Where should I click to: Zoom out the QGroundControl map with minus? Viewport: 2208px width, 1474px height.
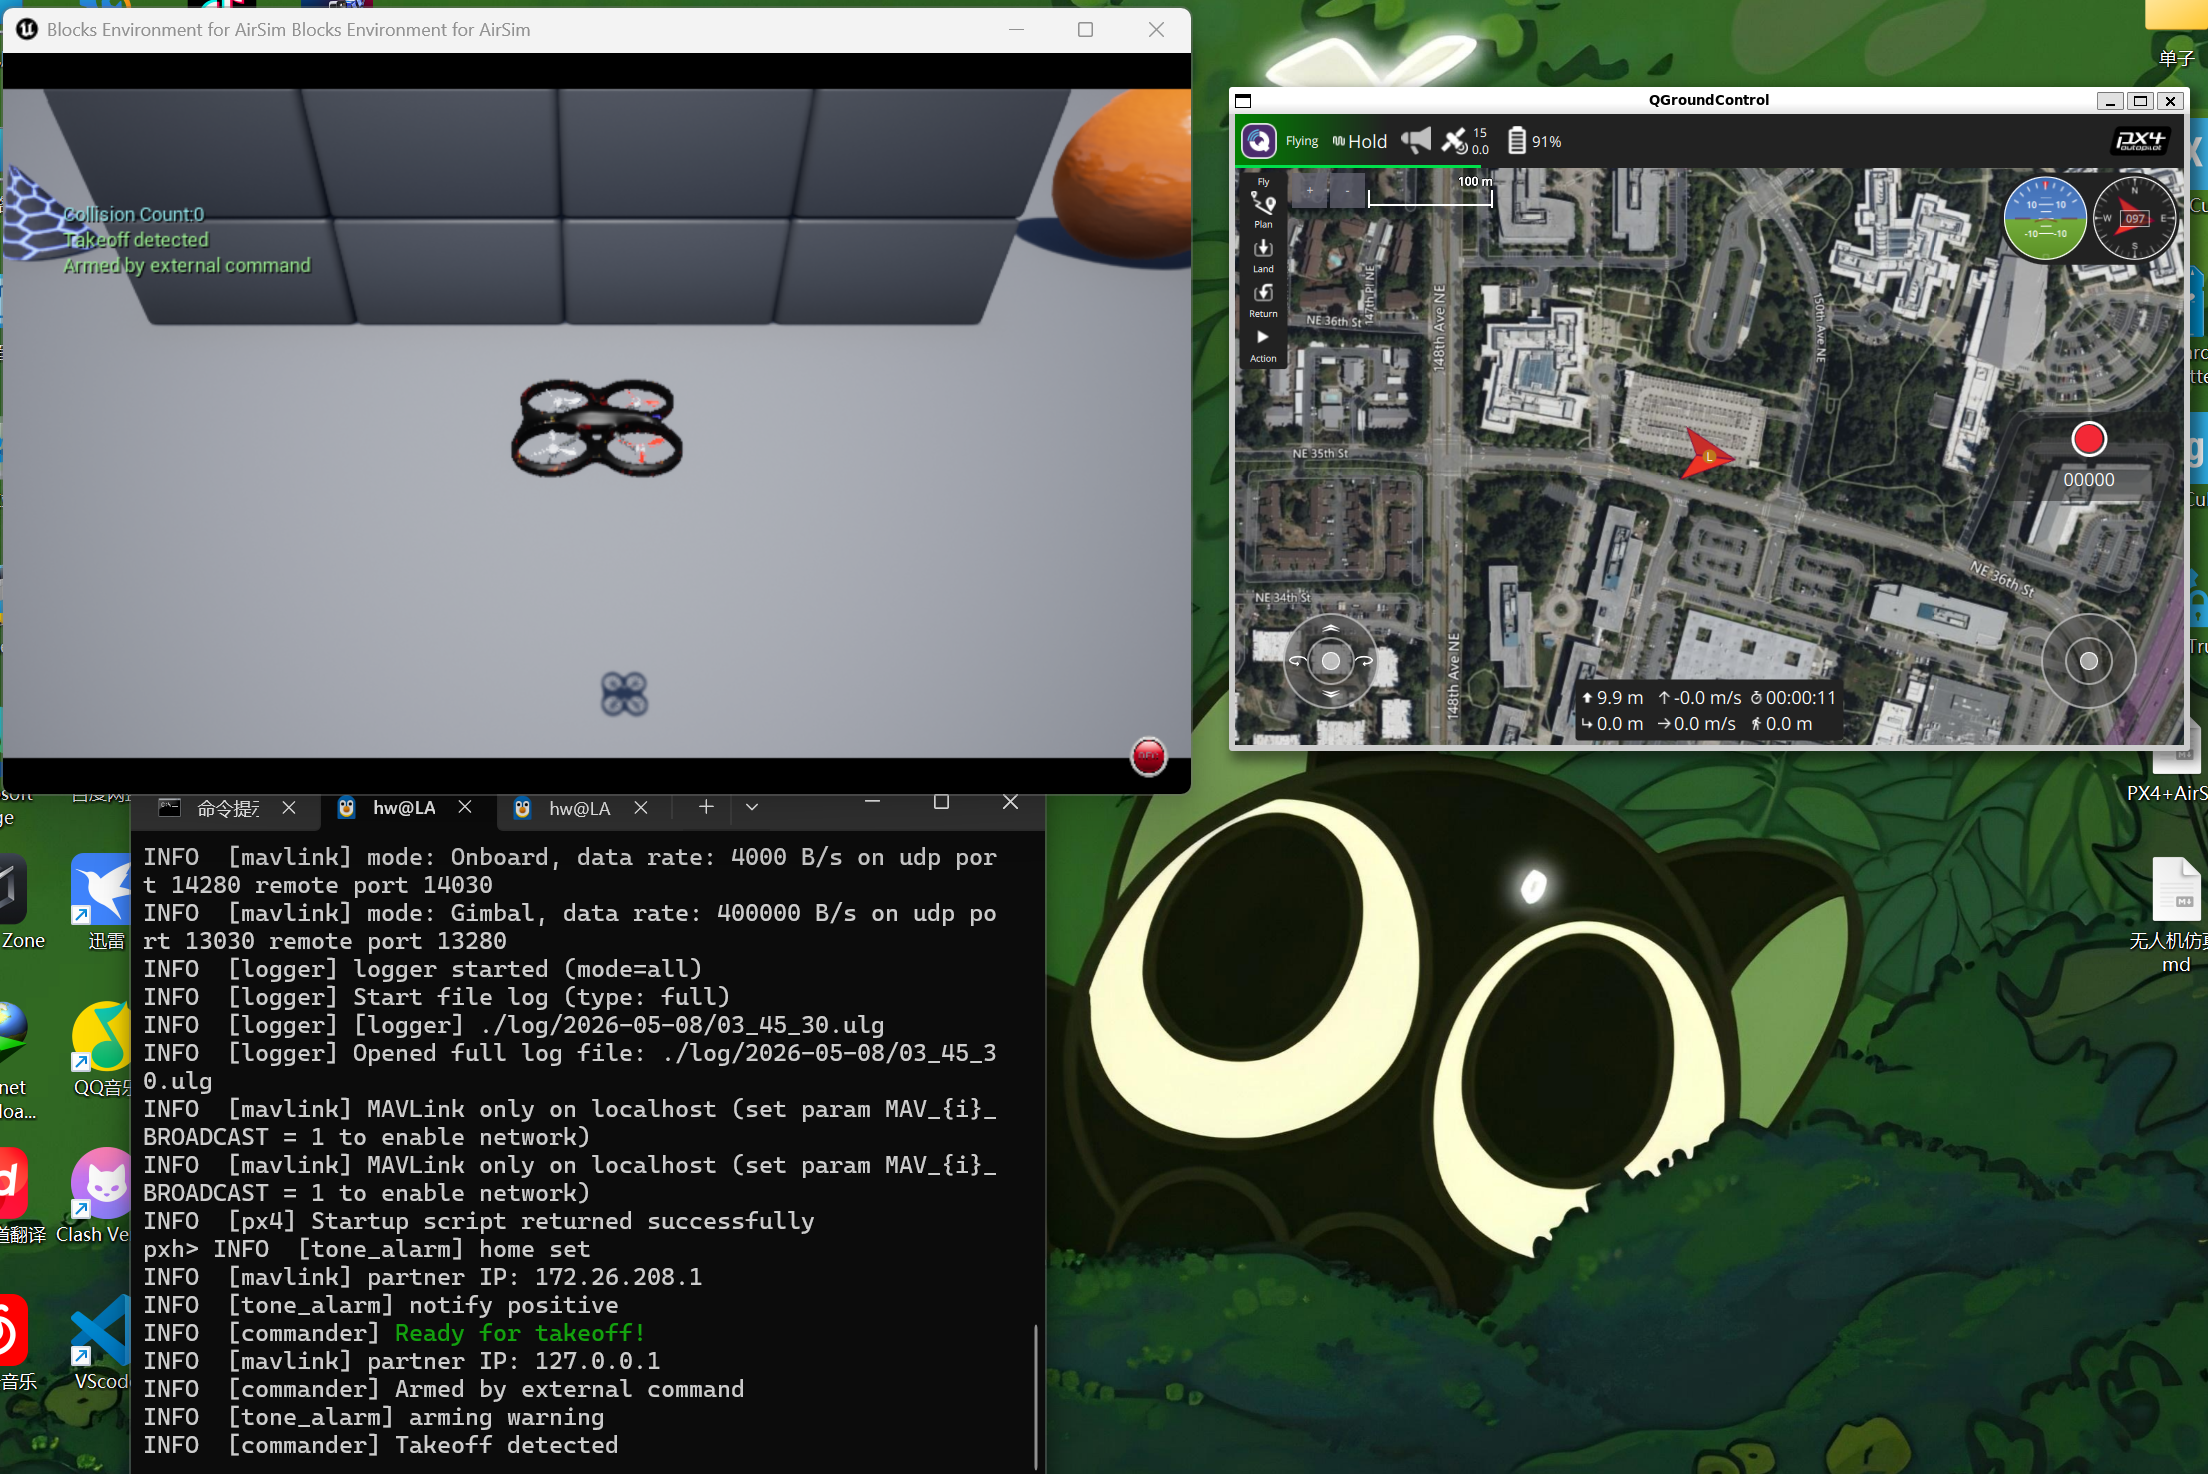coord(1347,190)
